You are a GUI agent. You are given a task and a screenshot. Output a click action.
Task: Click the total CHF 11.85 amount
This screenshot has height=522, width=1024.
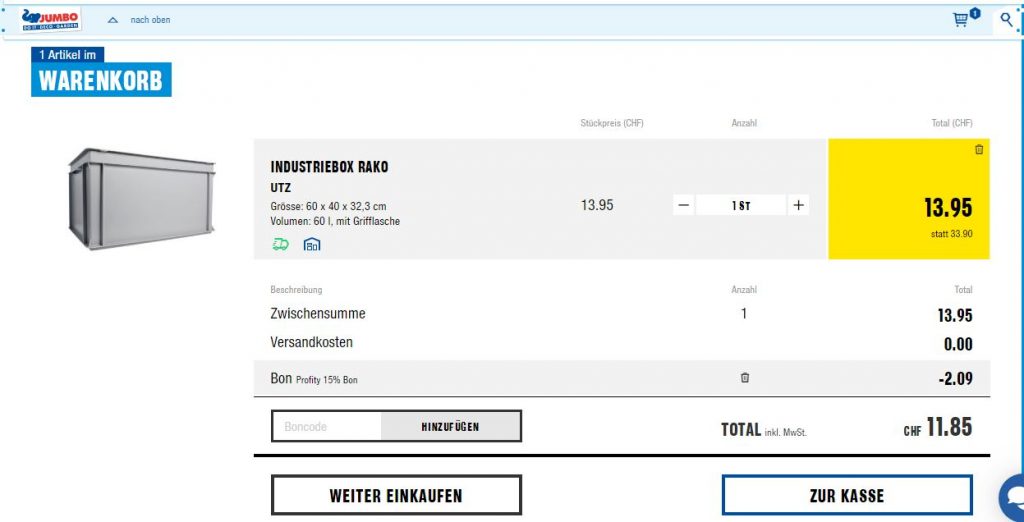coord(938,427)
